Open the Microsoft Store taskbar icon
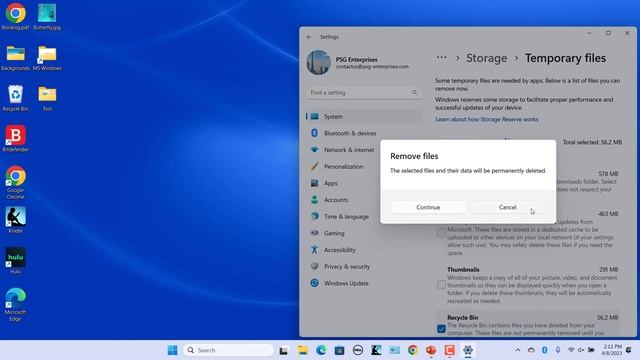 pos(339,350)
